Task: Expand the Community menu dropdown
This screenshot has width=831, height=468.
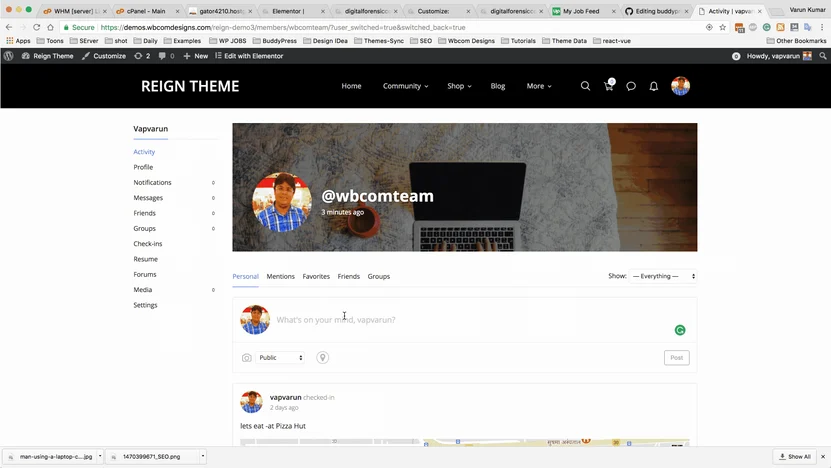Action: click(x=405, y=86)
